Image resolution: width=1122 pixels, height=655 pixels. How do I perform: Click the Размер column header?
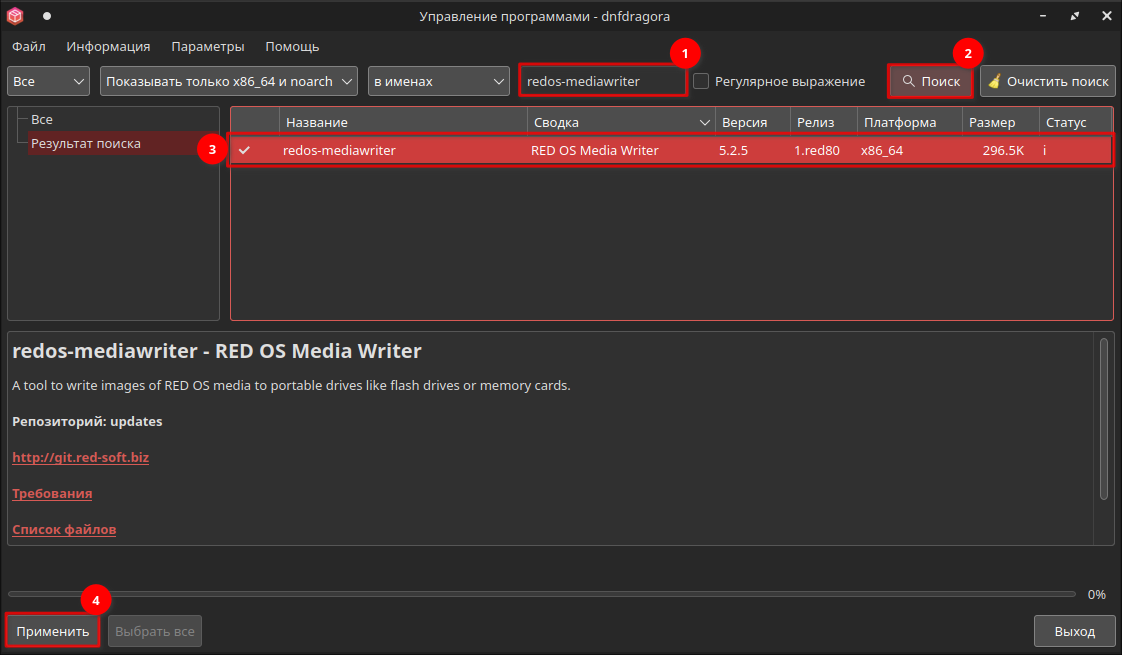click(x=1000, y=122)
